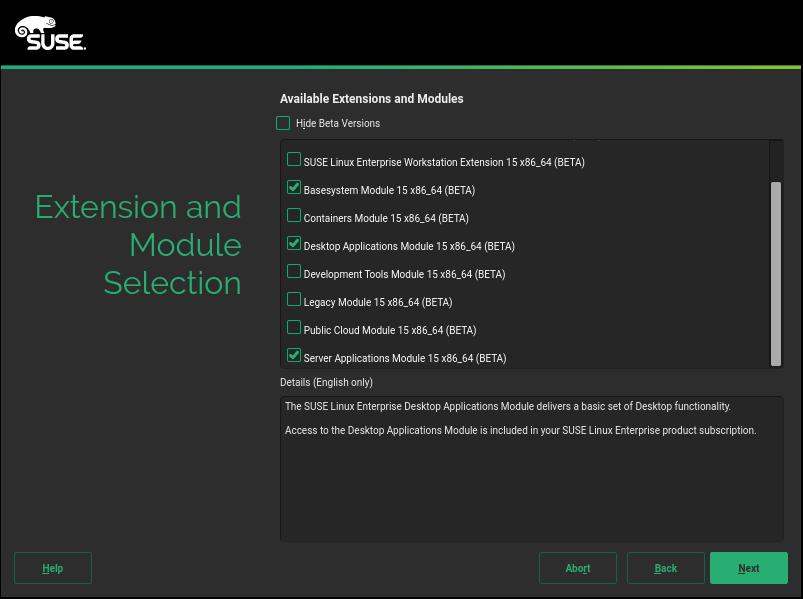The height and width of the screenshot is (599, 803).
Task: Click the Next button
Action: tap(749, 568)
